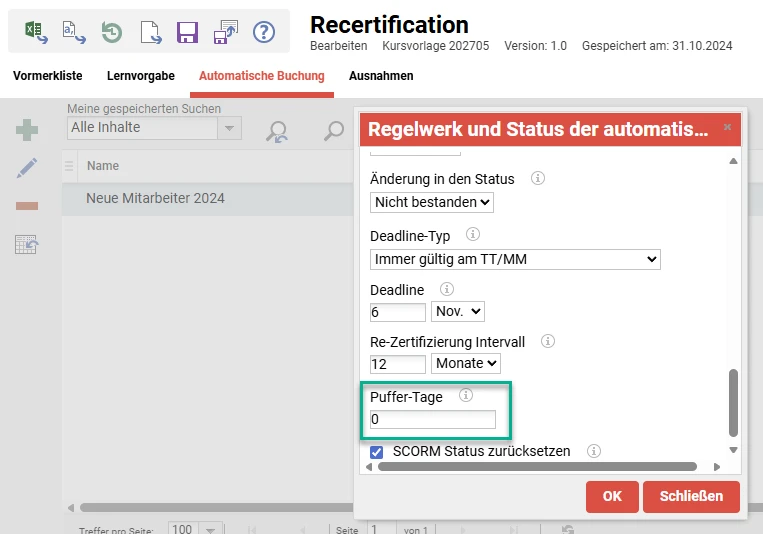This screenshot has height=534, width=763.
Task: Open help via the question mark icon
Action: (x=263, y=31)
